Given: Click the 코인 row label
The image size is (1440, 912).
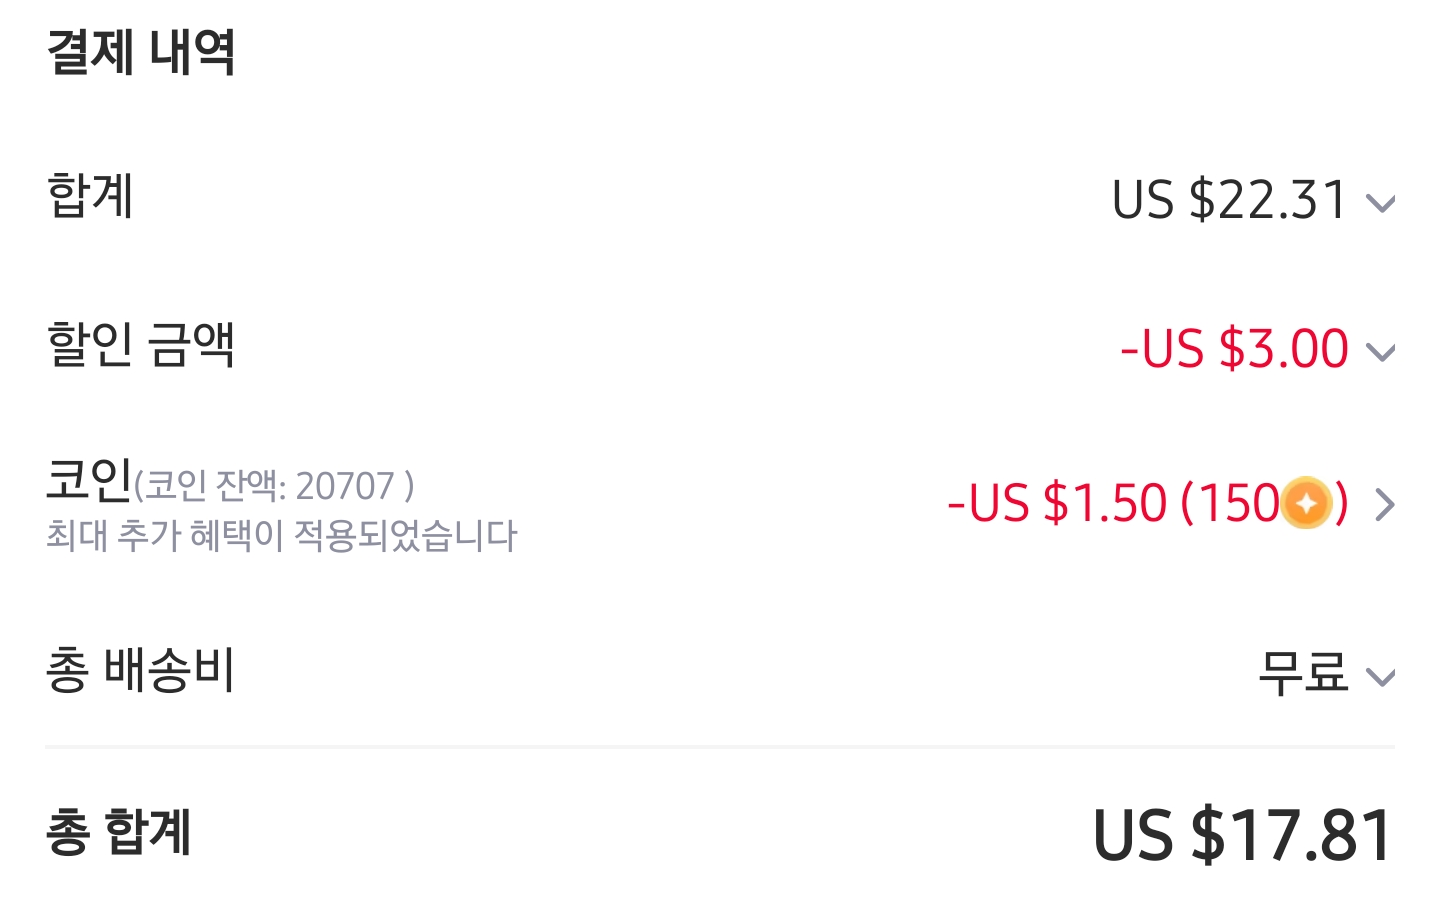Looking at the screenshot, I should pos(89,479).
